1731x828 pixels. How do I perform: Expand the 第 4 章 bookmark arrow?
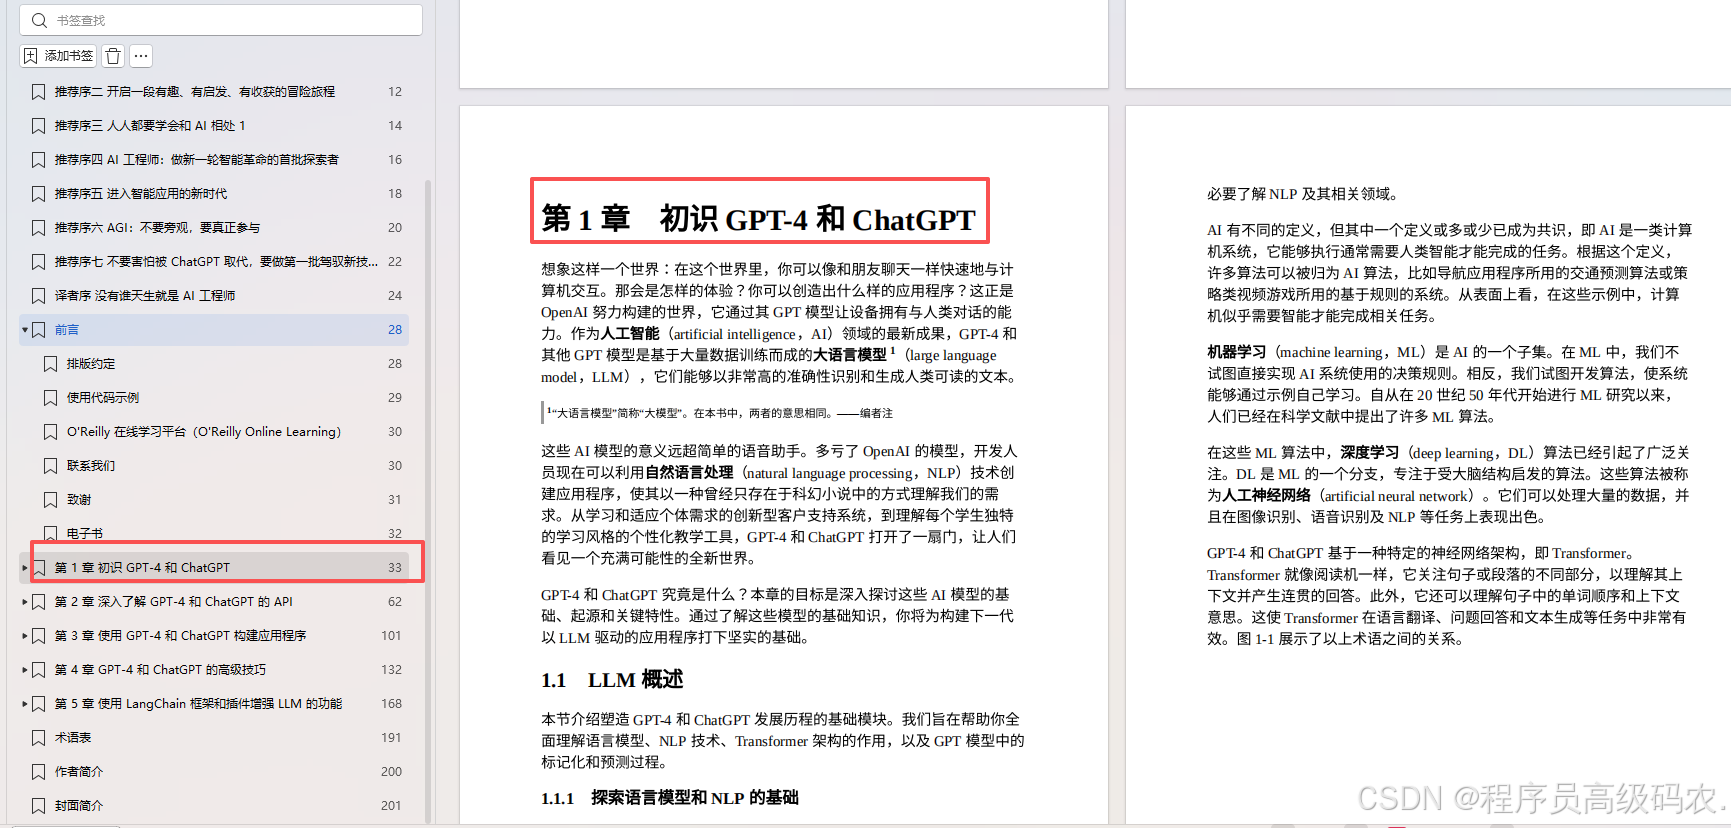[x=24, y=670]
